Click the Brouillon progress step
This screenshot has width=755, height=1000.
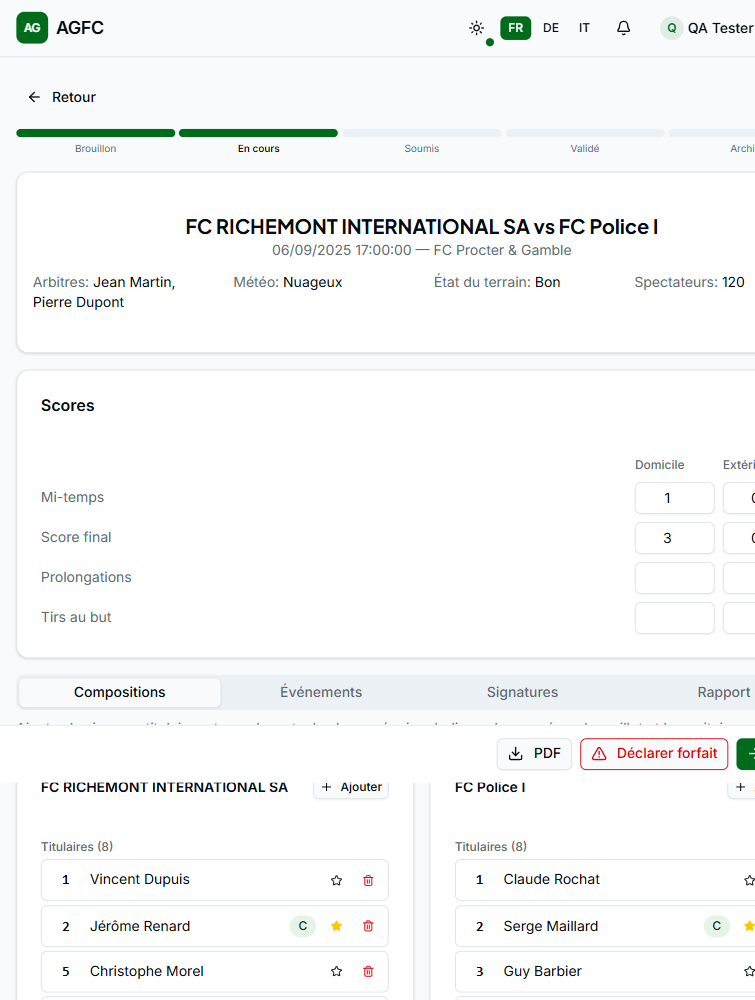(96, 142)
